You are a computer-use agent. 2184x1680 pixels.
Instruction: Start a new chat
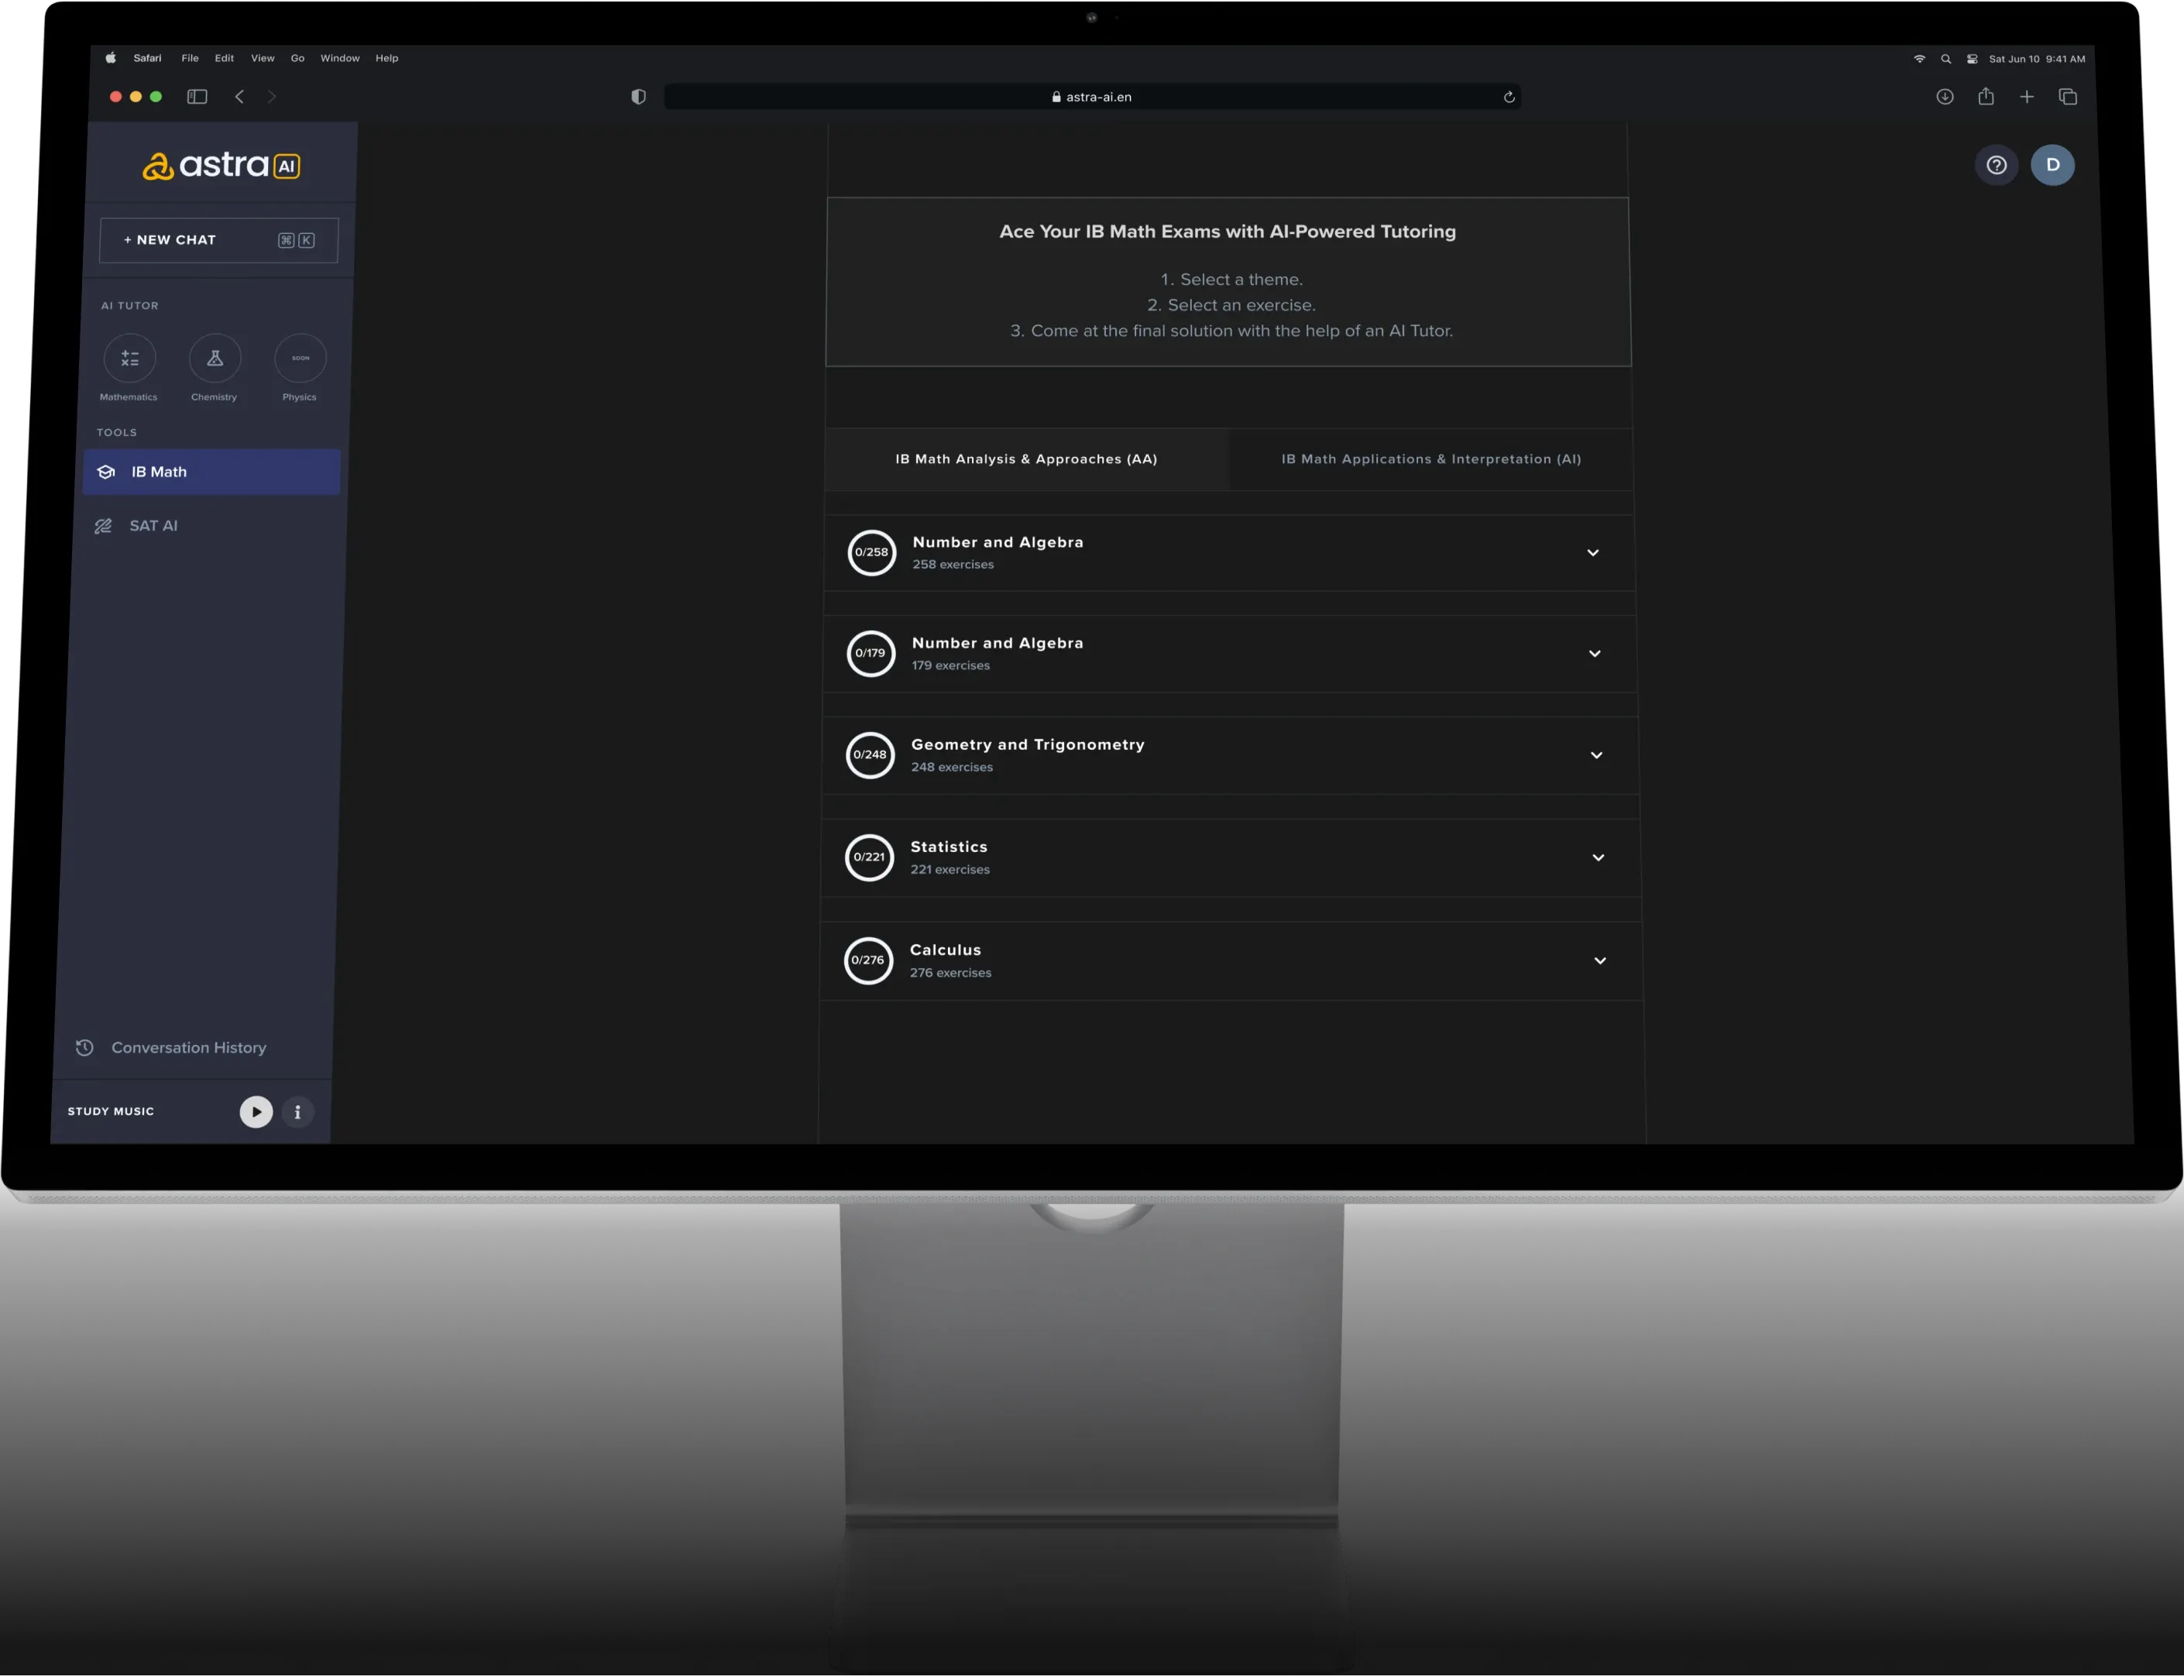pyautogui.click(x=219, y=240)
